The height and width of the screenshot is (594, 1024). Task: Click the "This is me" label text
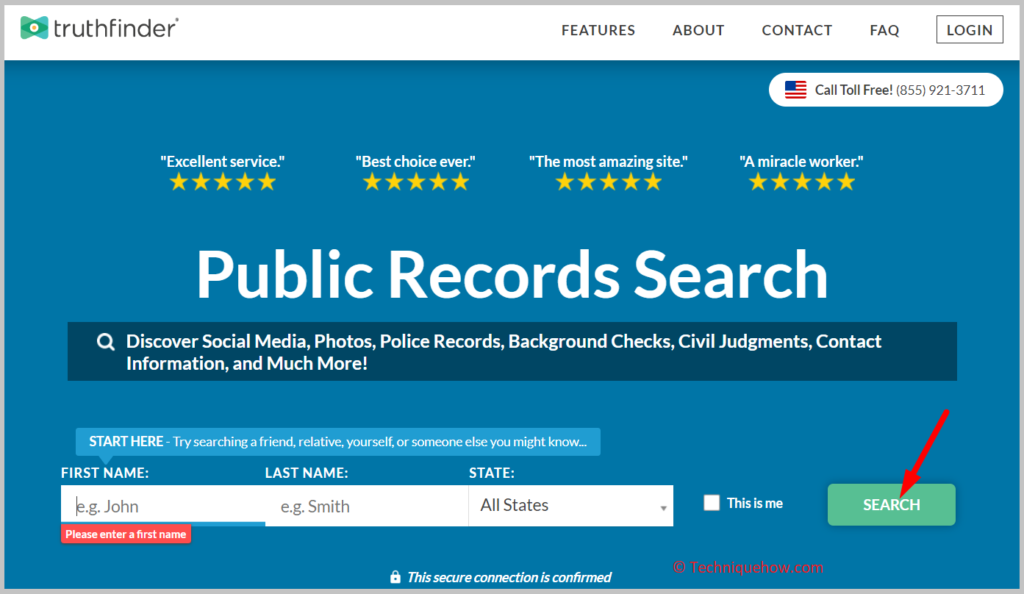tap(755, 503)
